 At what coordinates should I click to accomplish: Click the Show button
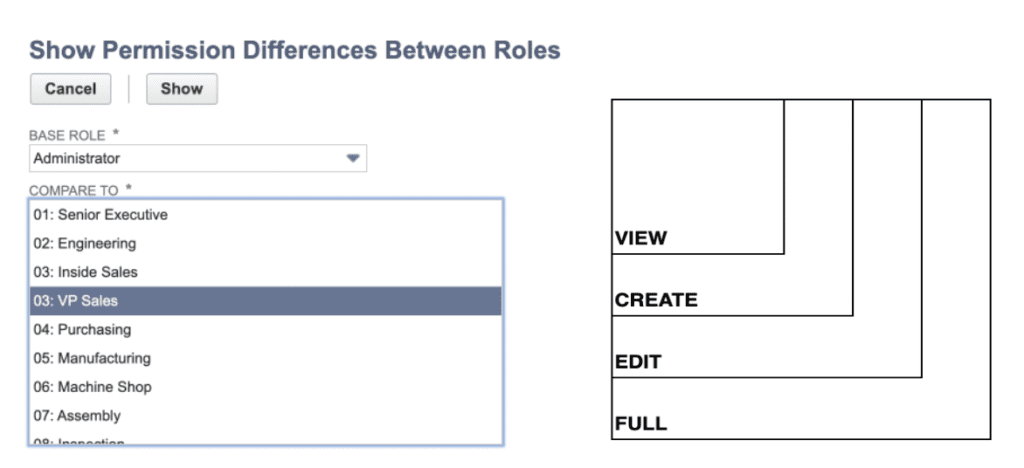(x=181, y=88)
